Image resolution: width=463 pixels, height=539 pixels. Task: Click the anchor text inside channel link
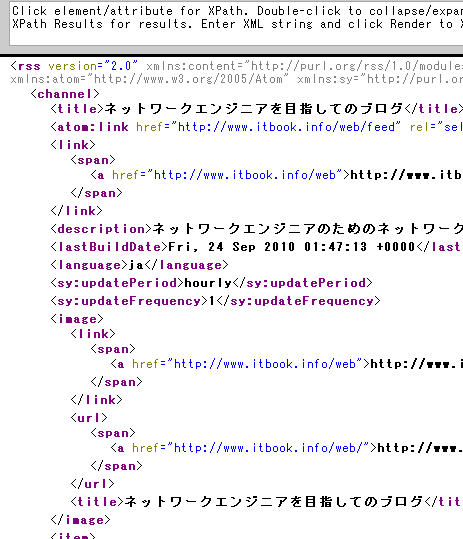click(x=406, y=175)
